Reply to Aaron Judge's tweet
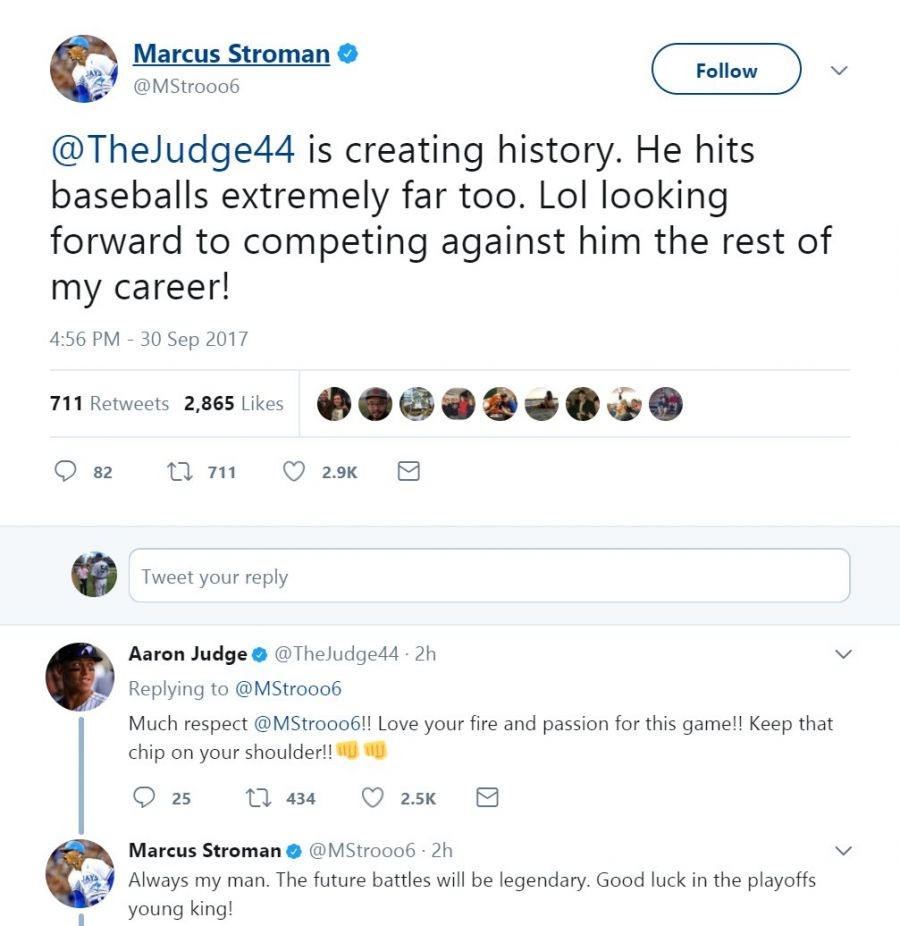The image size is (900, 926). coord(144,797)
